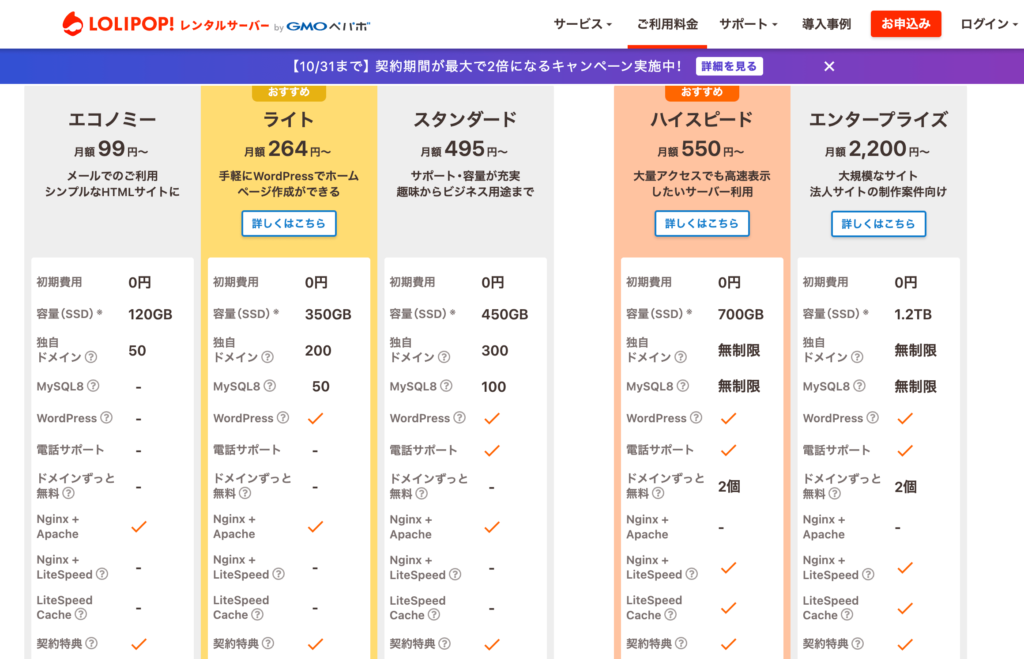
Task: Click the MySQL8 help icon in エコノミー column
Action: point(95,387)
